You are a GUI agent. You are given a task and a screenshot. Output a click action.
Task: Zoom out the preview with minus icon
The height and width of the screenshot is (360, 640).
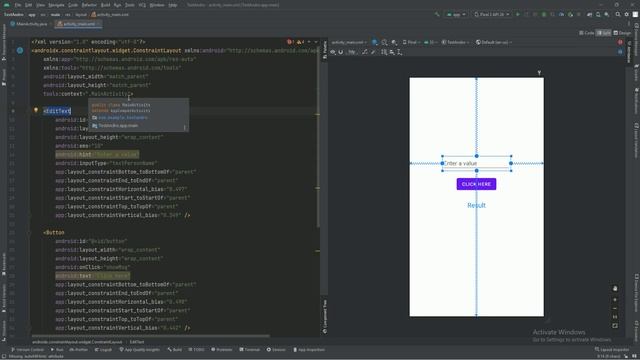[615, 308]
